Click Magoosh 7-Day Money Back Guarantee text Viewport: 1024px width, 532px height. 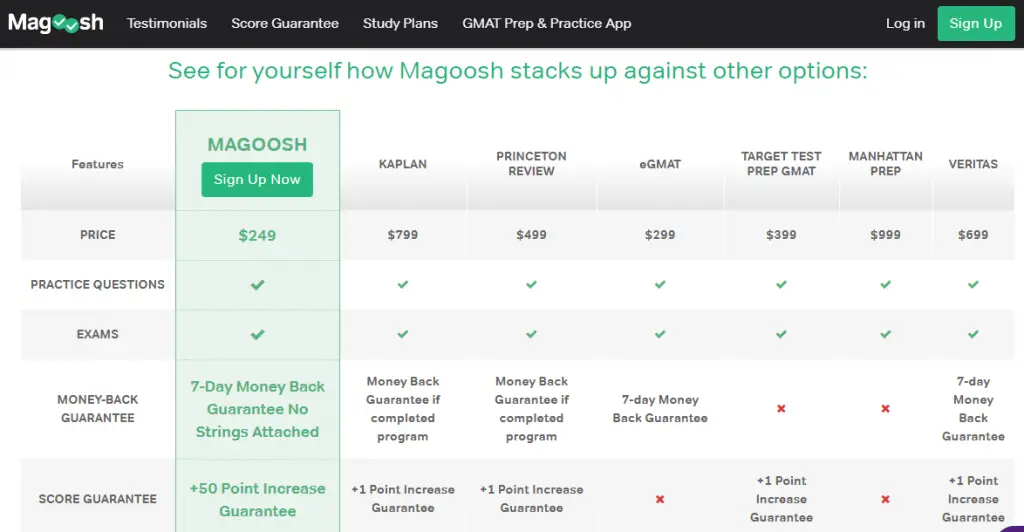pos(257,409)
